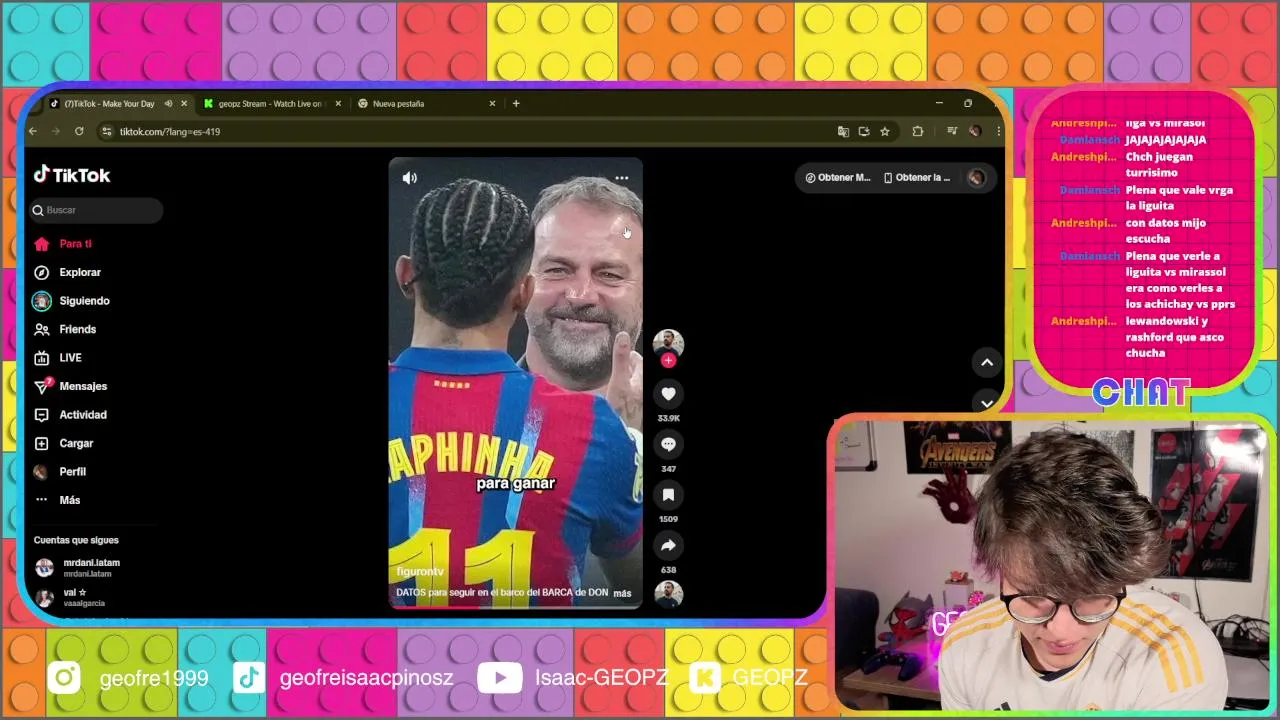
Task: Click the sound disc thumbnail below share
Action: [668, 594]
